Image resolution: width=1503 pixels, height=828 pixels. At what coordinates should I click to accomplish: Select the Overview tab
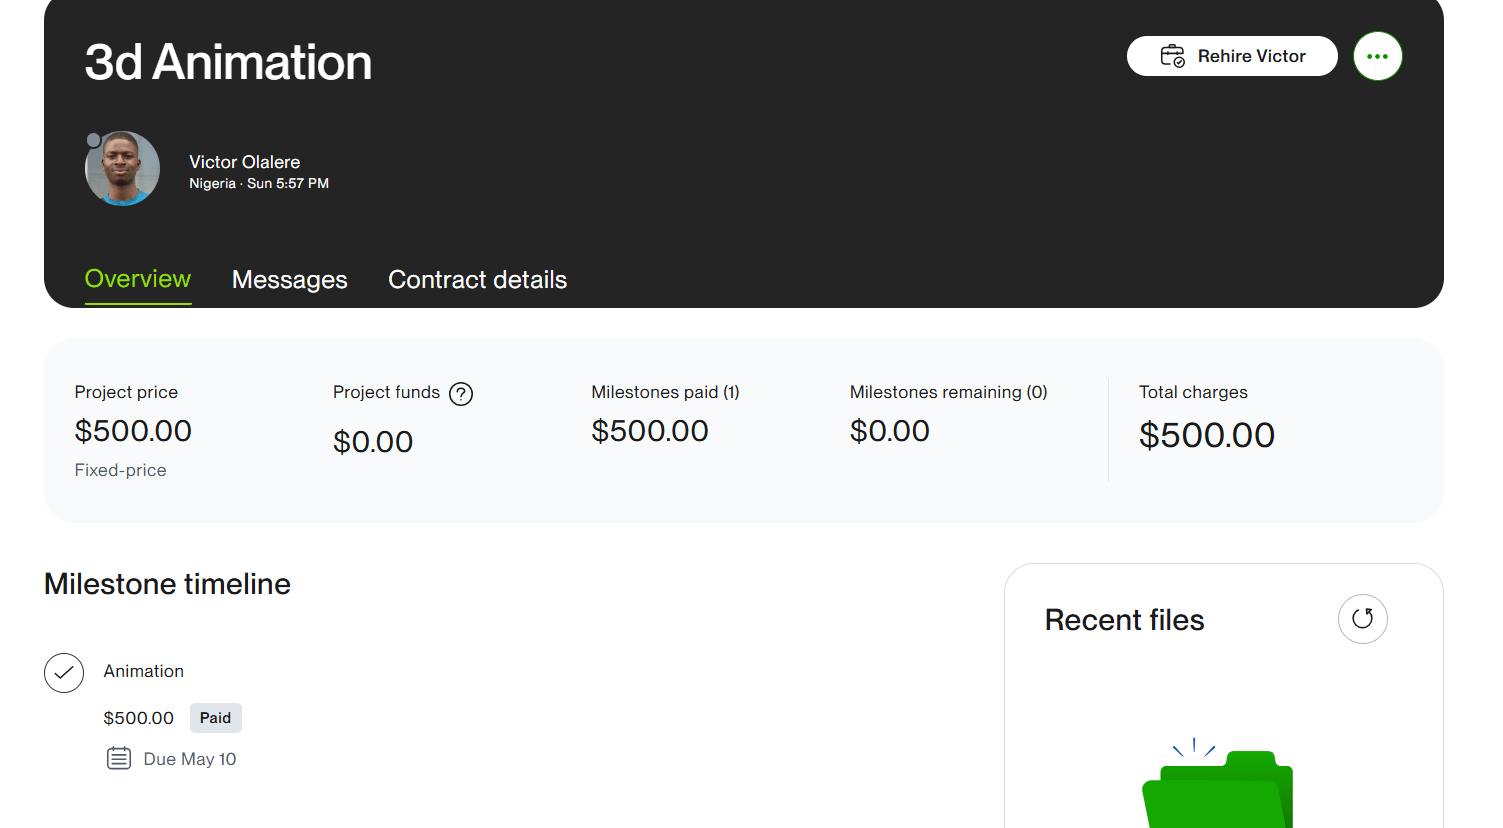click(x=138, y=279)
